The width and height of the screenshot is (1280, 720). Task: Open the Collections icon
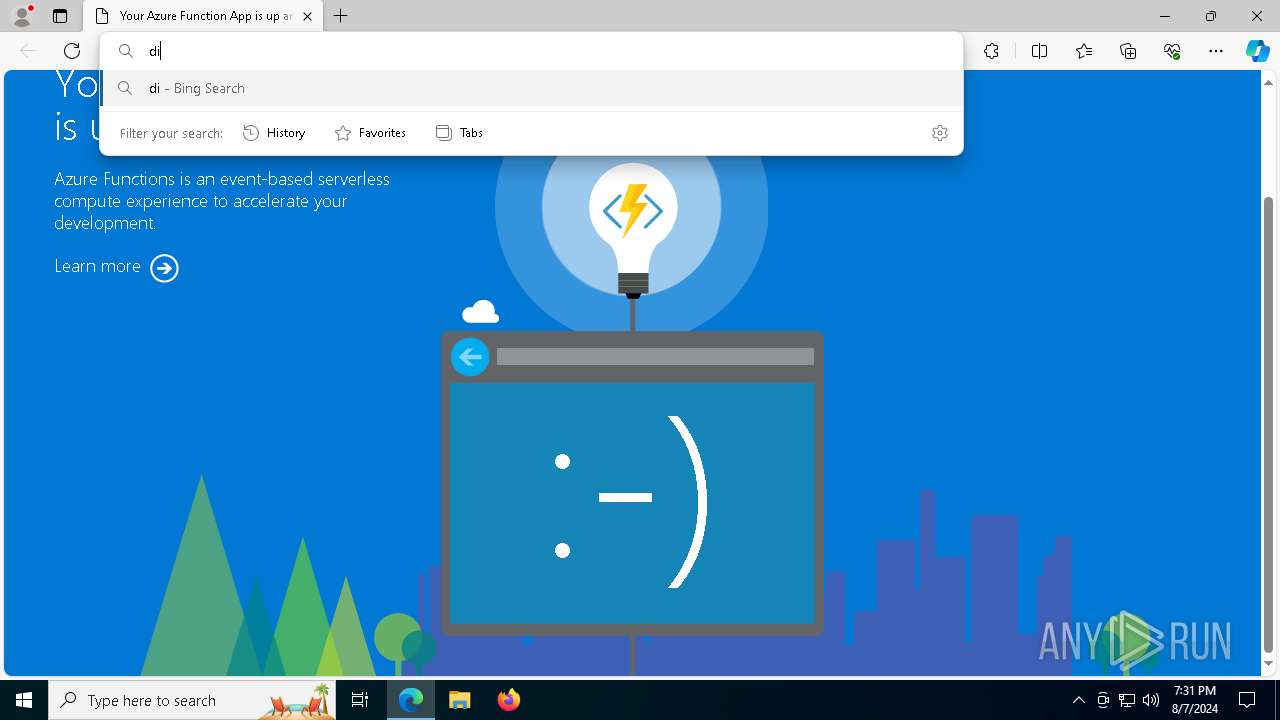tap(1128, 51)
